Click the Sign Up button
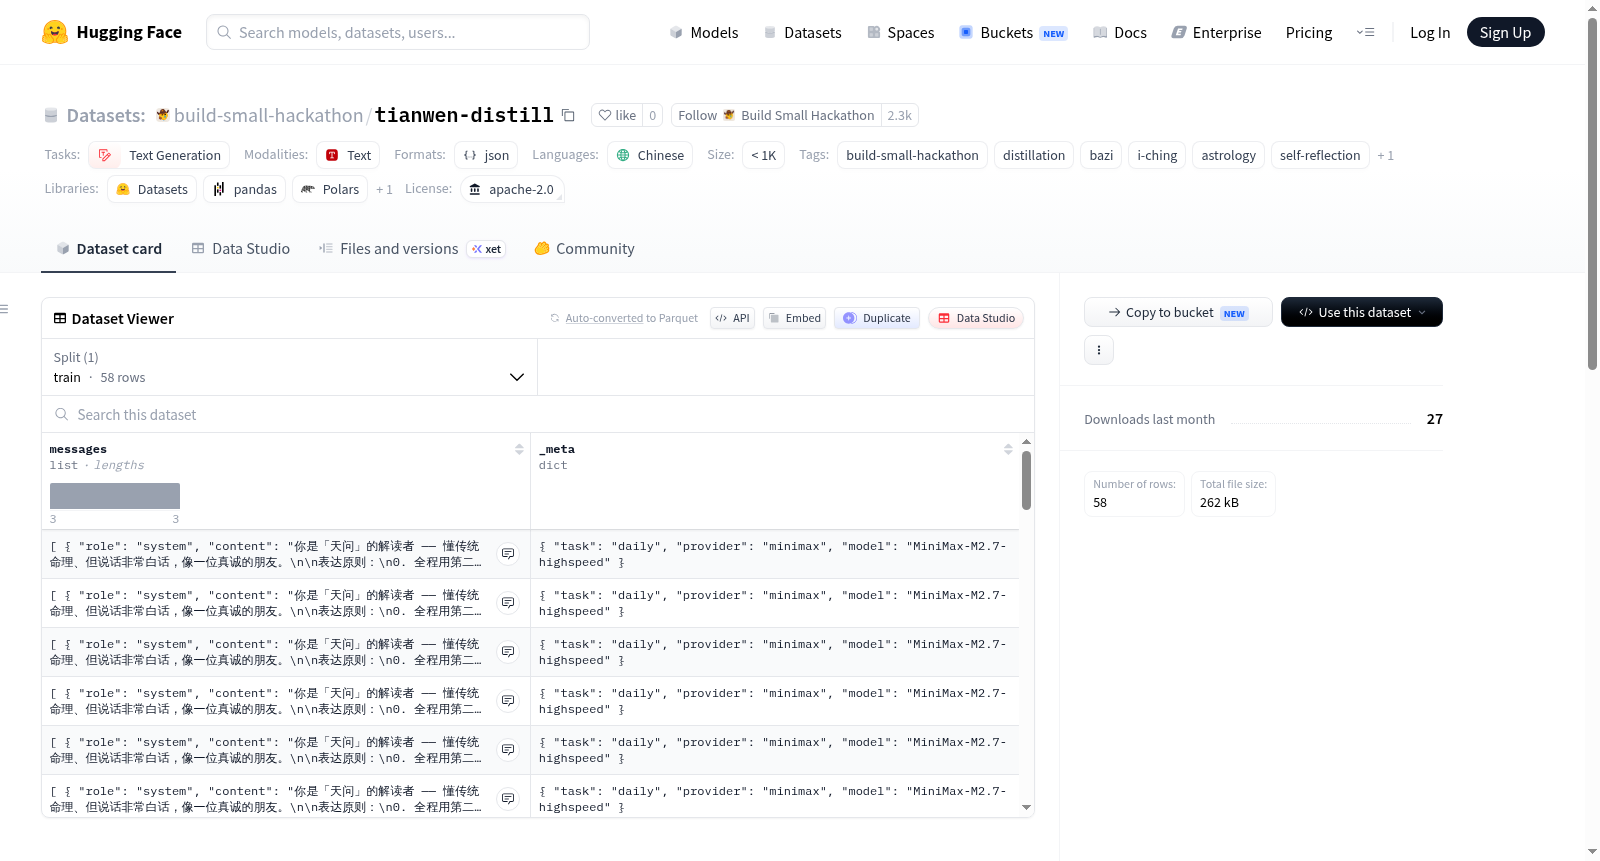 (1505, 32)
